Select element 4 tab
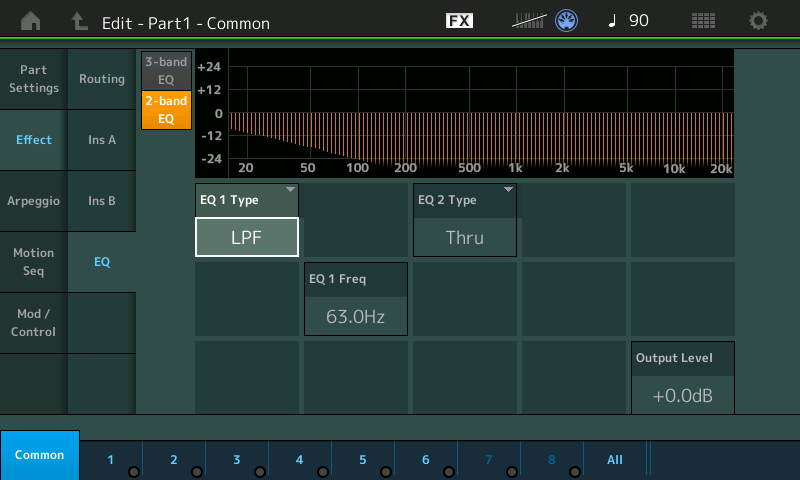Viewport: 800px width, 480px height. point(300,460)
